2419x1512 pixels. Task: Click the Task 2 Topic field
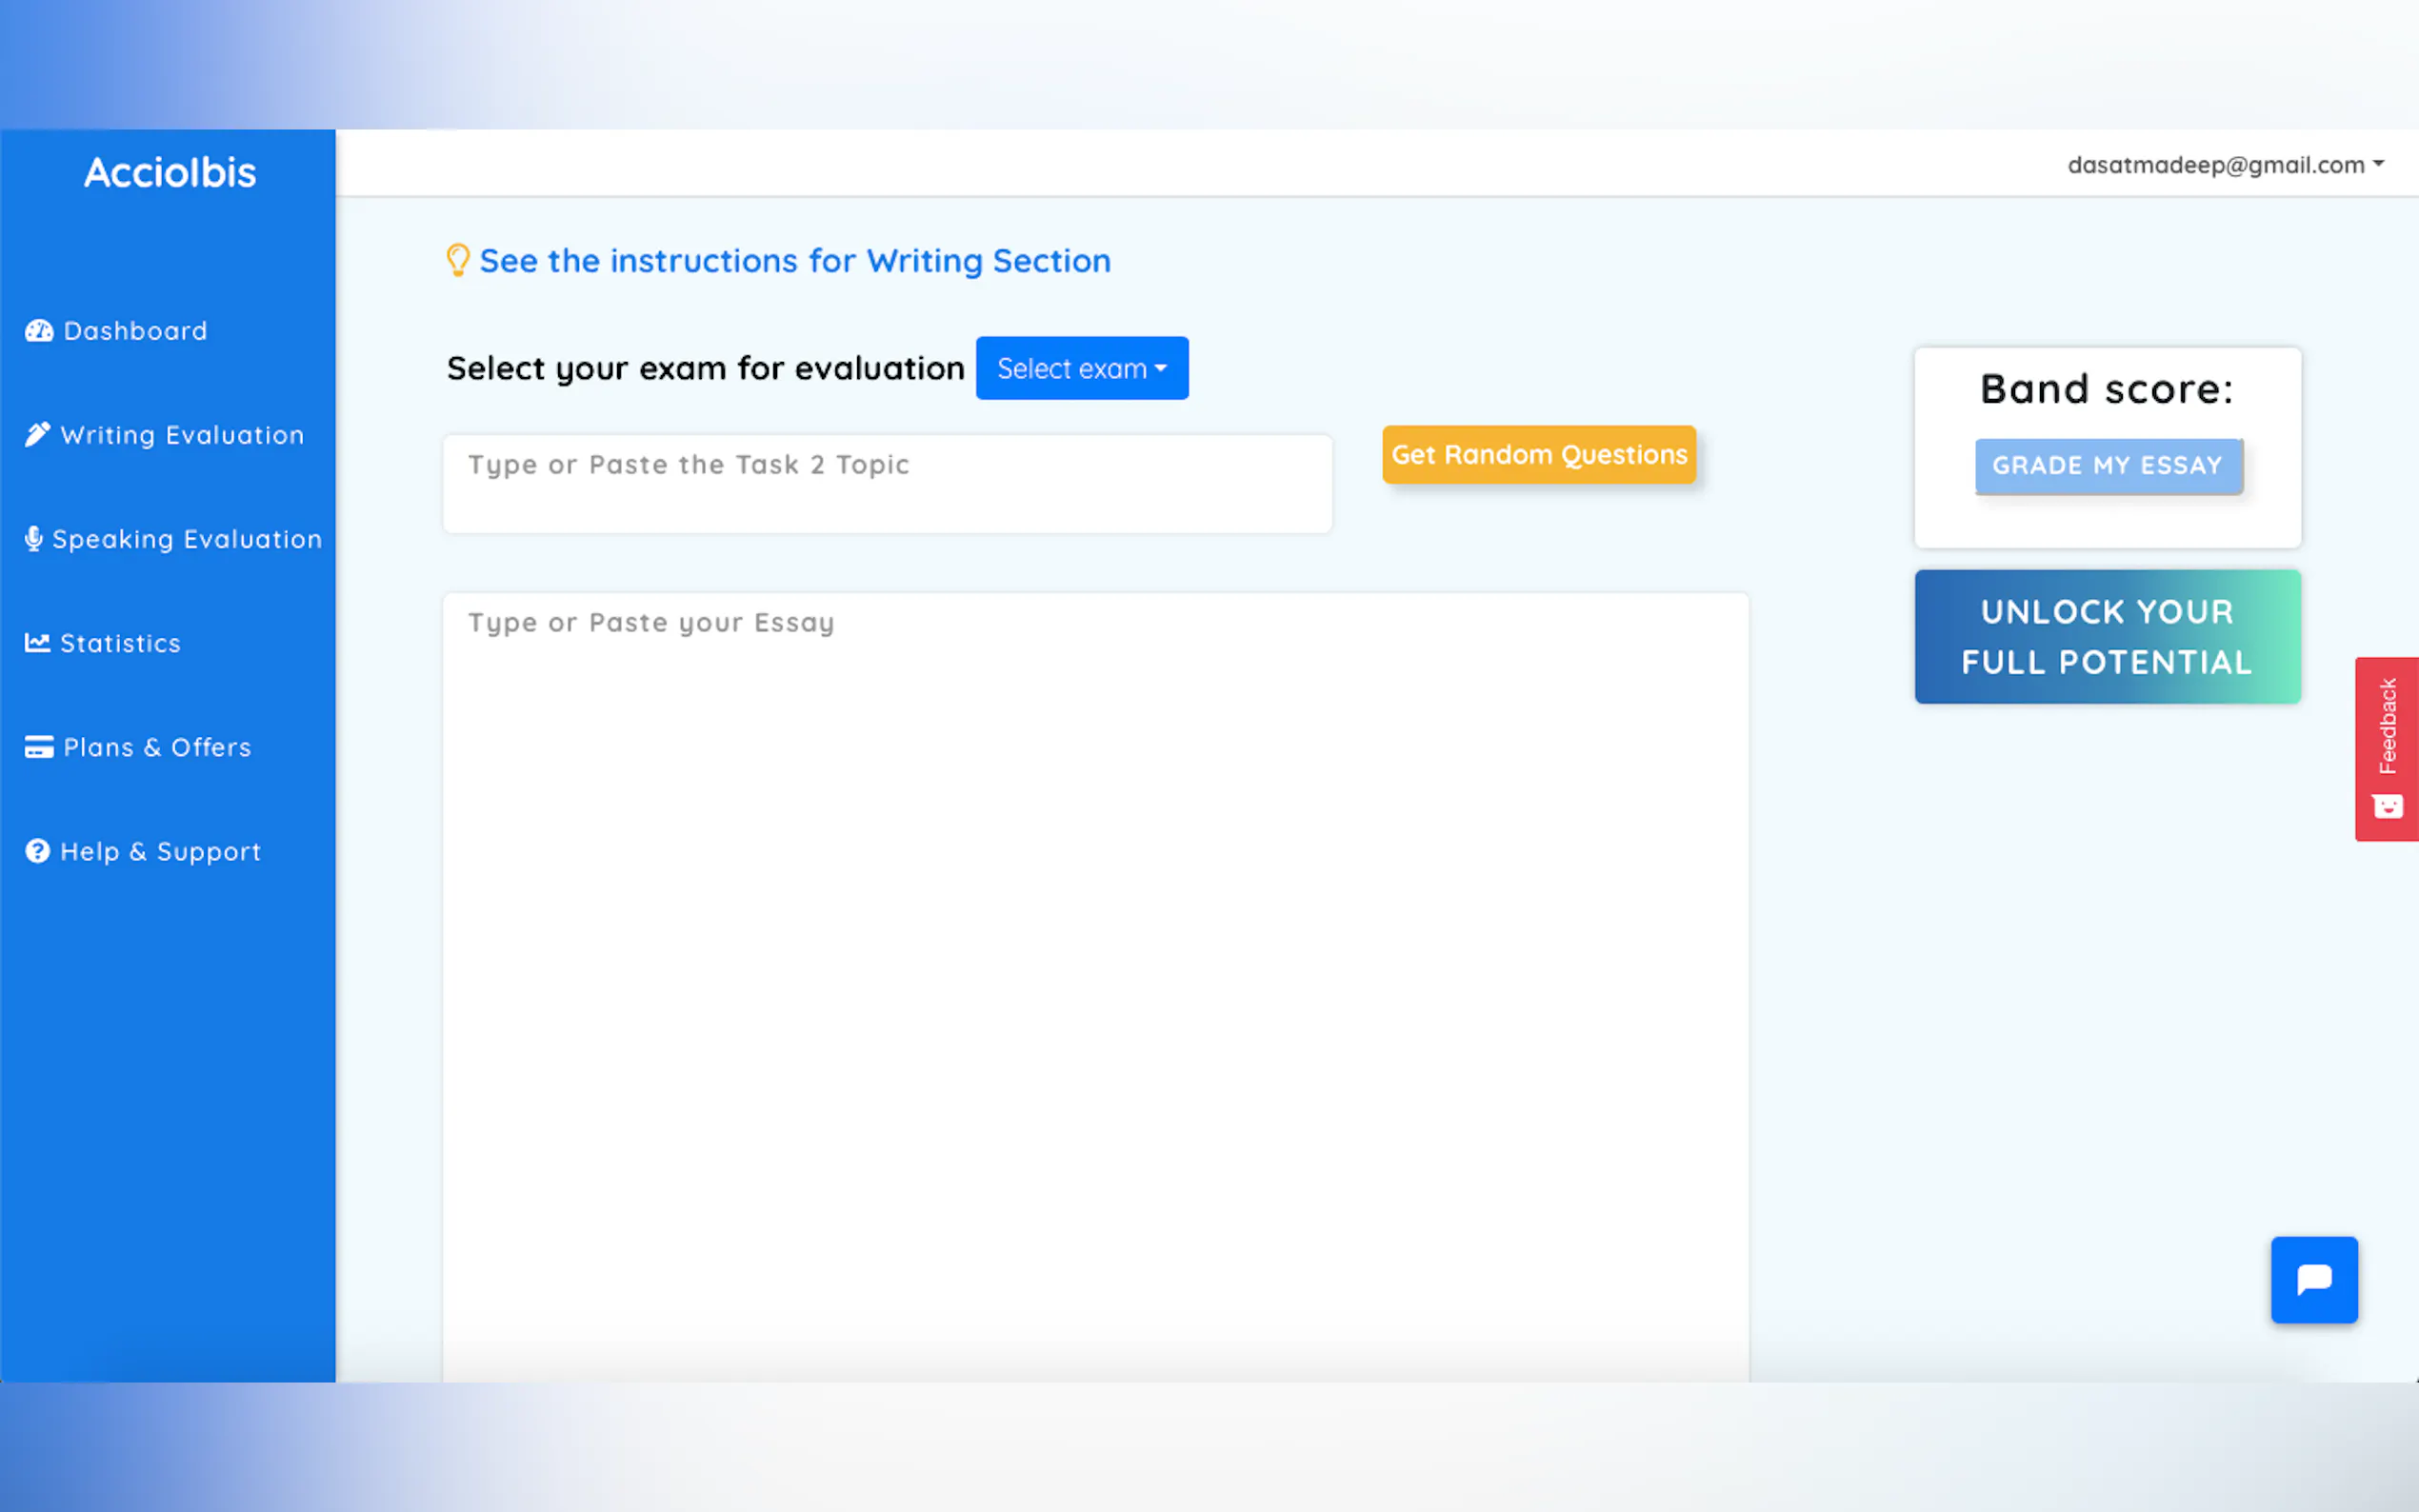coord(886,484)
